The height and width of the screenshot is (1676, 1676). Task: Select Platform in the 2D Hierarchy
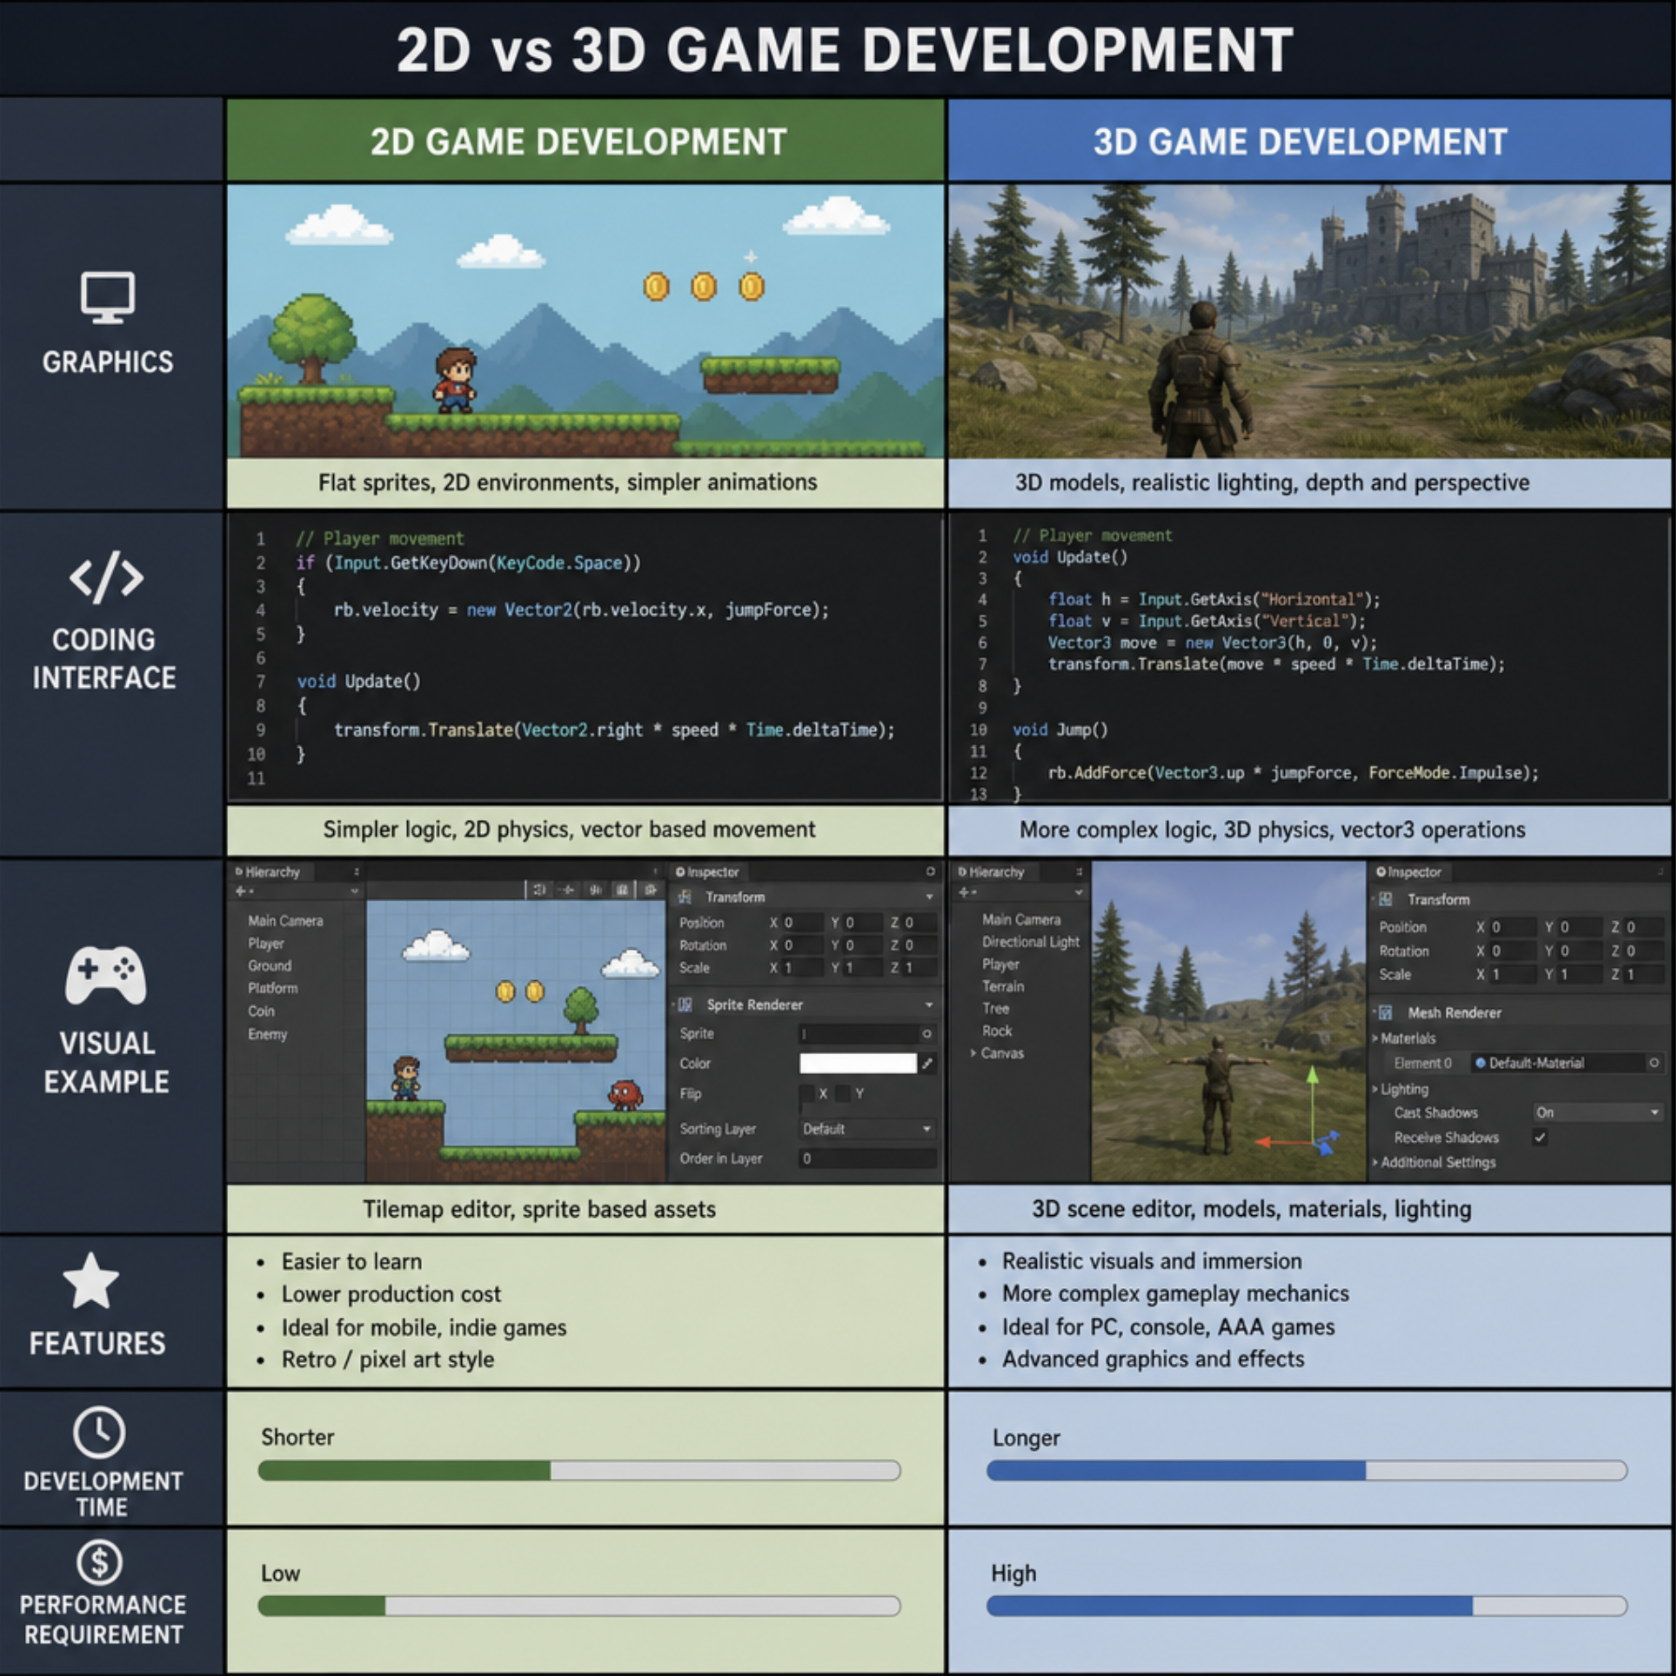273,988
